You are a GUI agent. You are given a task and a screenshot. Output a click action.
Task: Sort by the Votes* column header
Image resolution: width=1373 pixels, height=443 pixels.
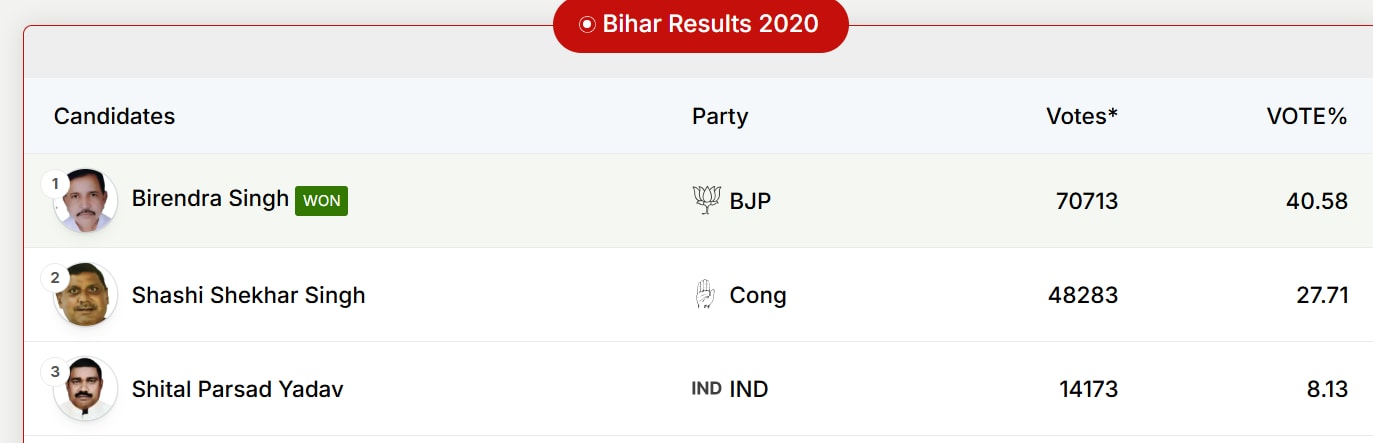pyautogui.click(x=1082, y=116)
